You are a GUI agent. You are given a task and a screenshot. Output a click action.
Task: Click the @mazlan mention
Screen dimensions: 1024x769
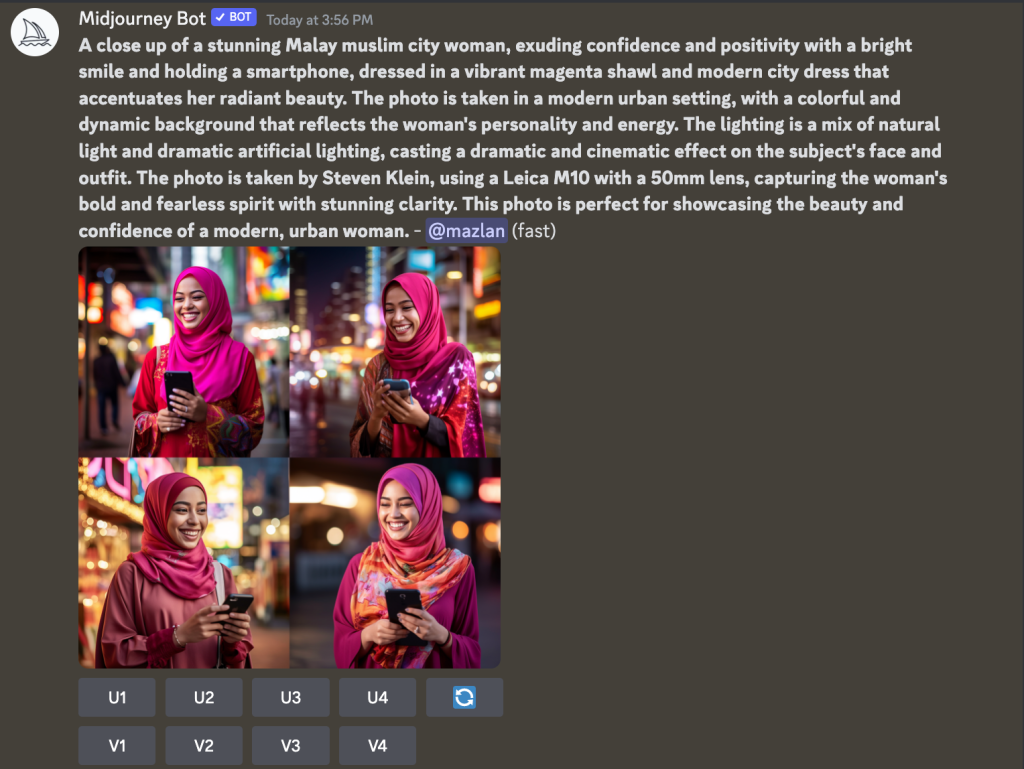(466, 230)
